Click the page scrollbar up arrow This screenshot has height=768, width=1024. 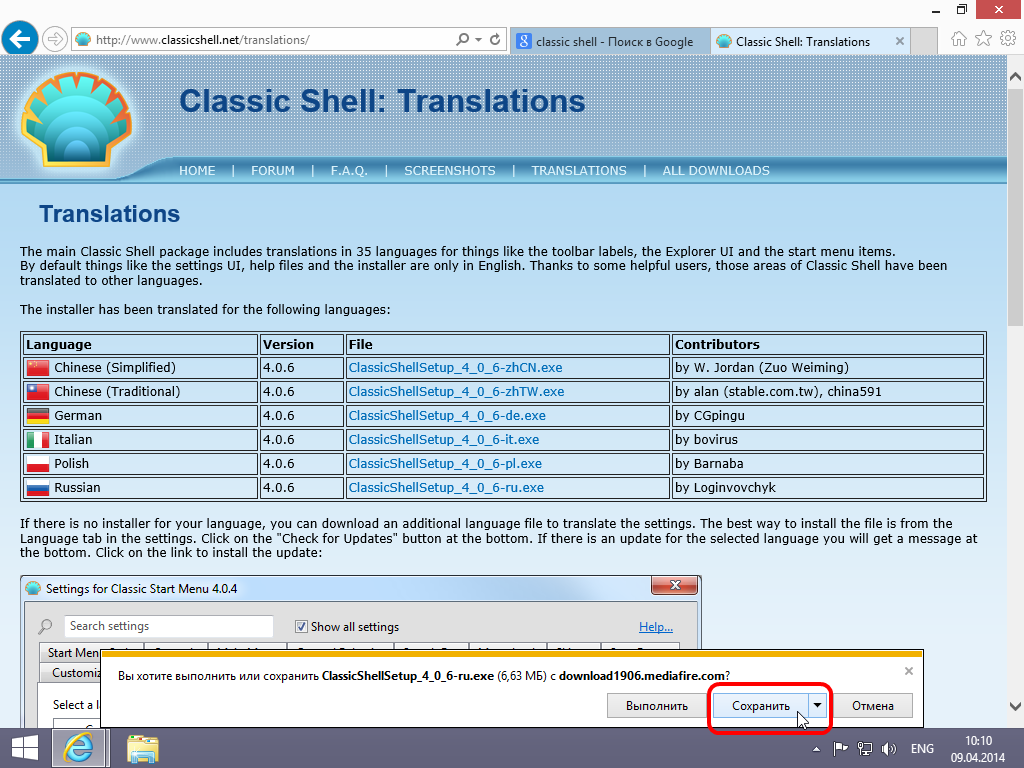[x=1015, y=76]
